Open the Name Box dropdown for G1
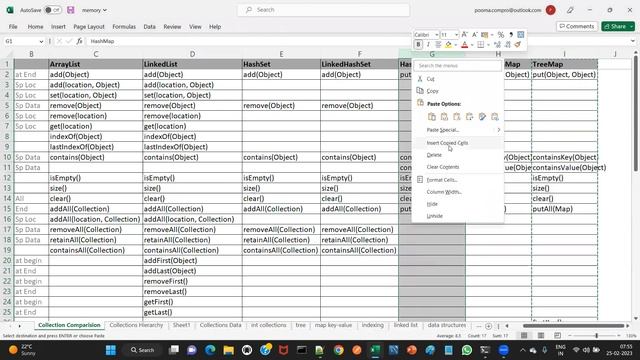The width and height of the screenshot is (640, 360). pyautogui.click(x=41, y=41)
